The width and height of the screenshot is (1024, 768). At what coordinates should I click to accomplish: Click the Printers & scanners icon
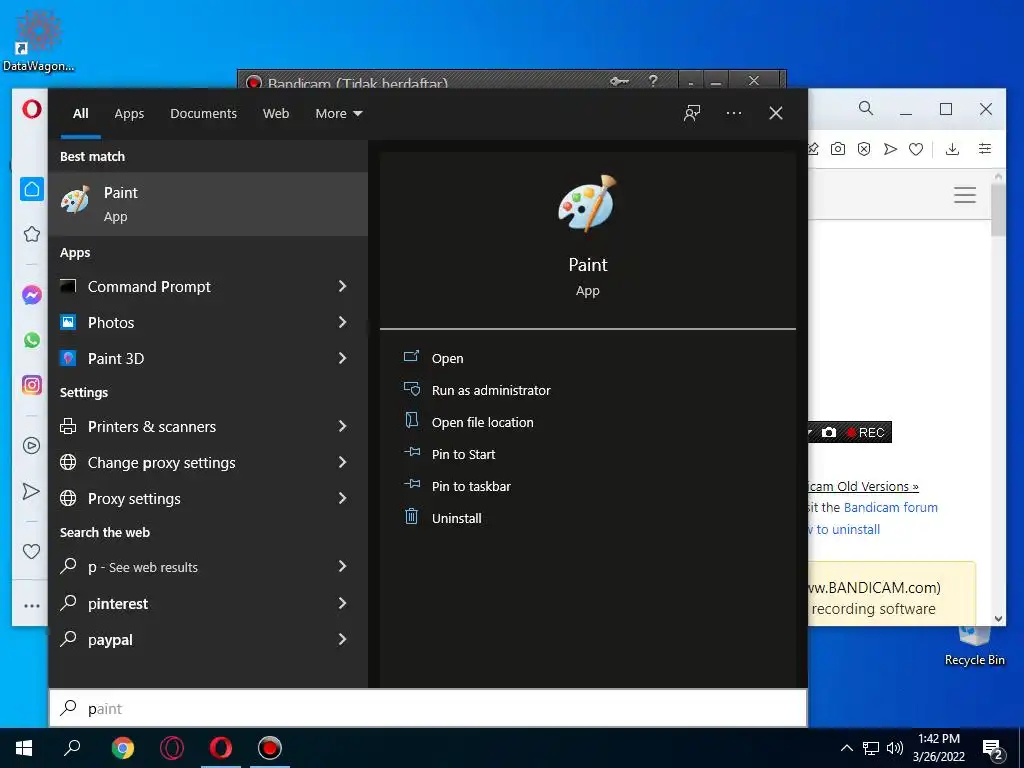point(68,426)
